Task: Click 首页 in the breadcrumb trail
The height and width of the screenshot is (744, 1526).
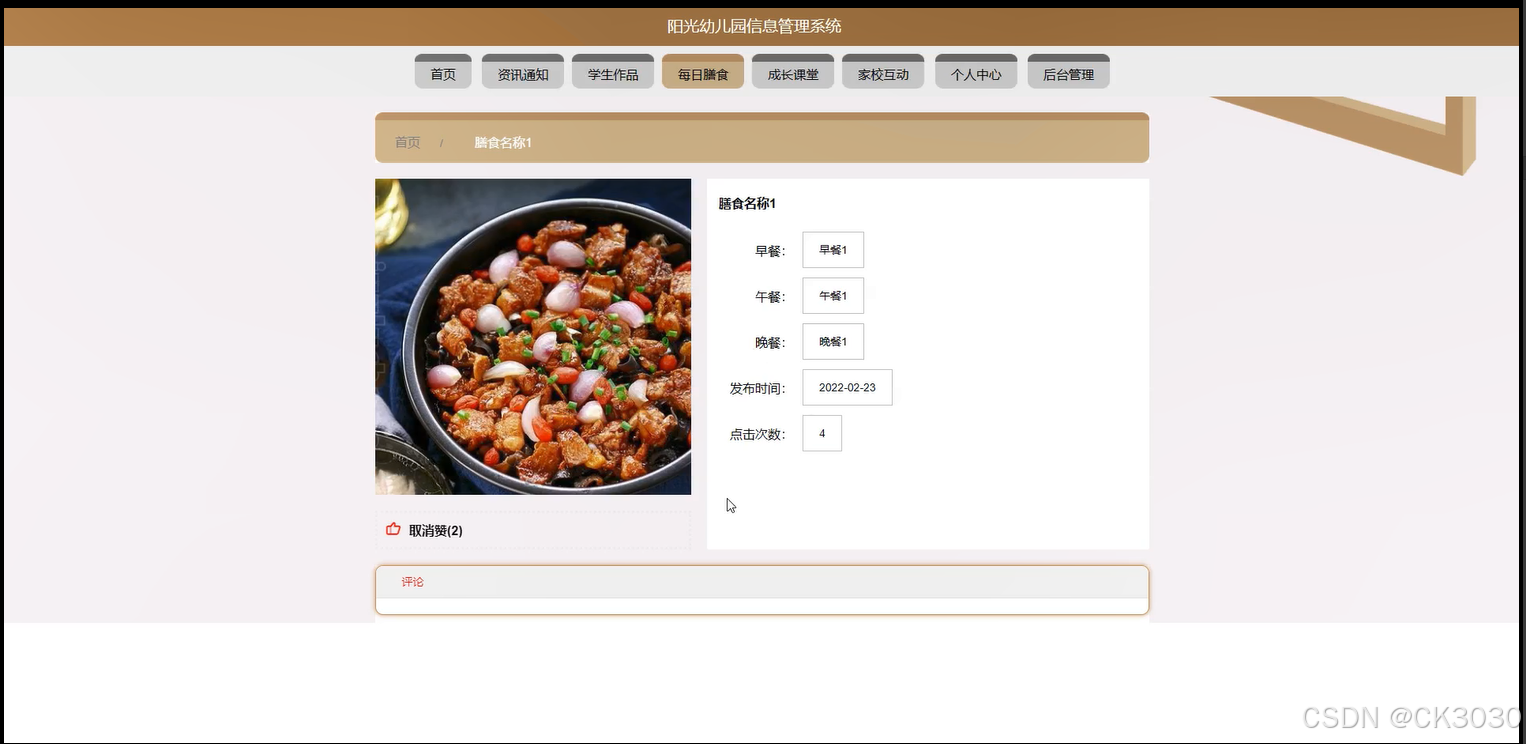Action: click(406, 142)
